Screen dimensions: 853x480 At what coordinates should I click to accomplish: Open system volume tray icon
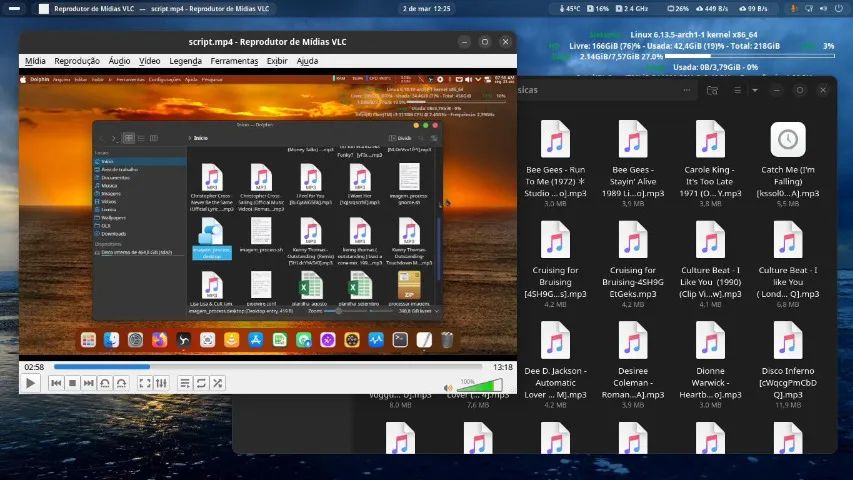[x=824, y=9]
